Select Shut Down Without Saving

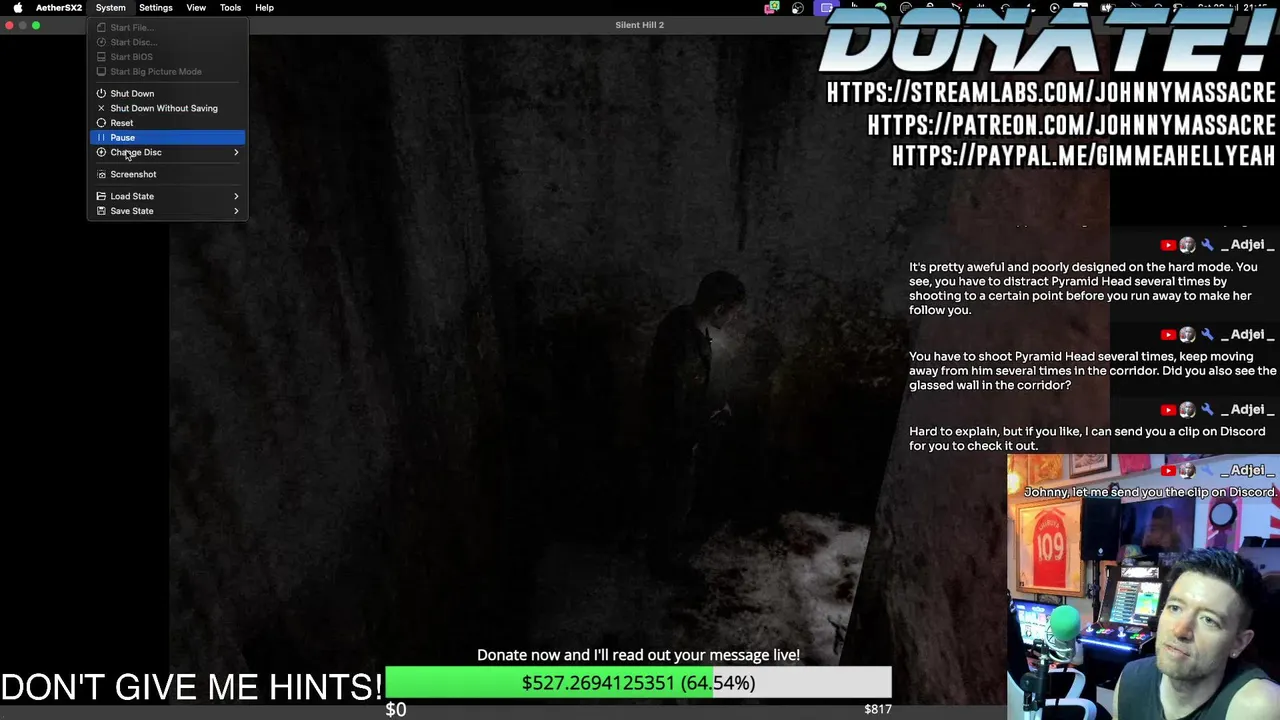pyautogui.click(x=167, y=108)
